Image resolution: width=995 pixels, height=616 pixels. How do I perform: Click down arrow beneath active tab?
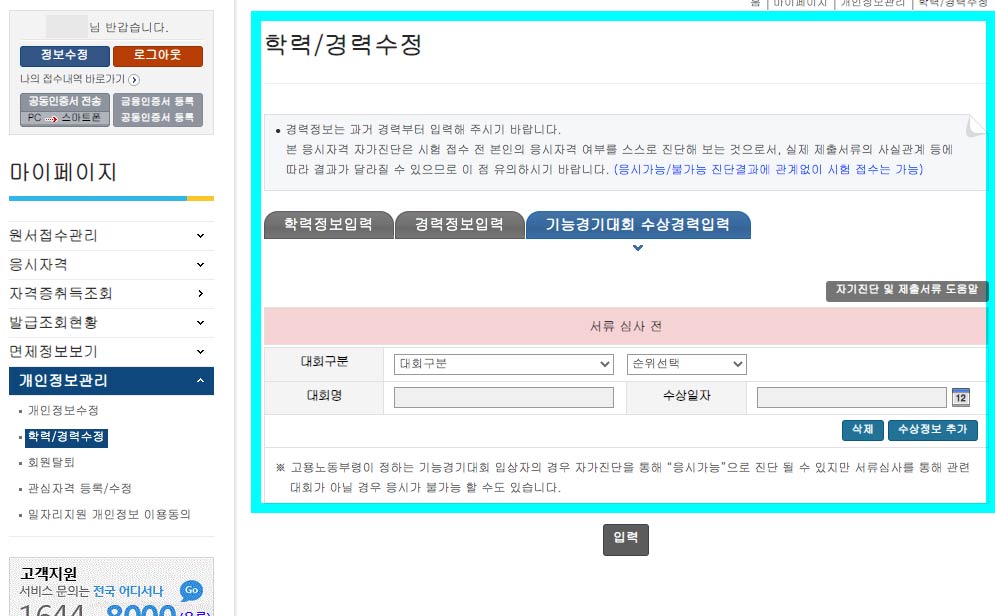[x=638, y=248]
